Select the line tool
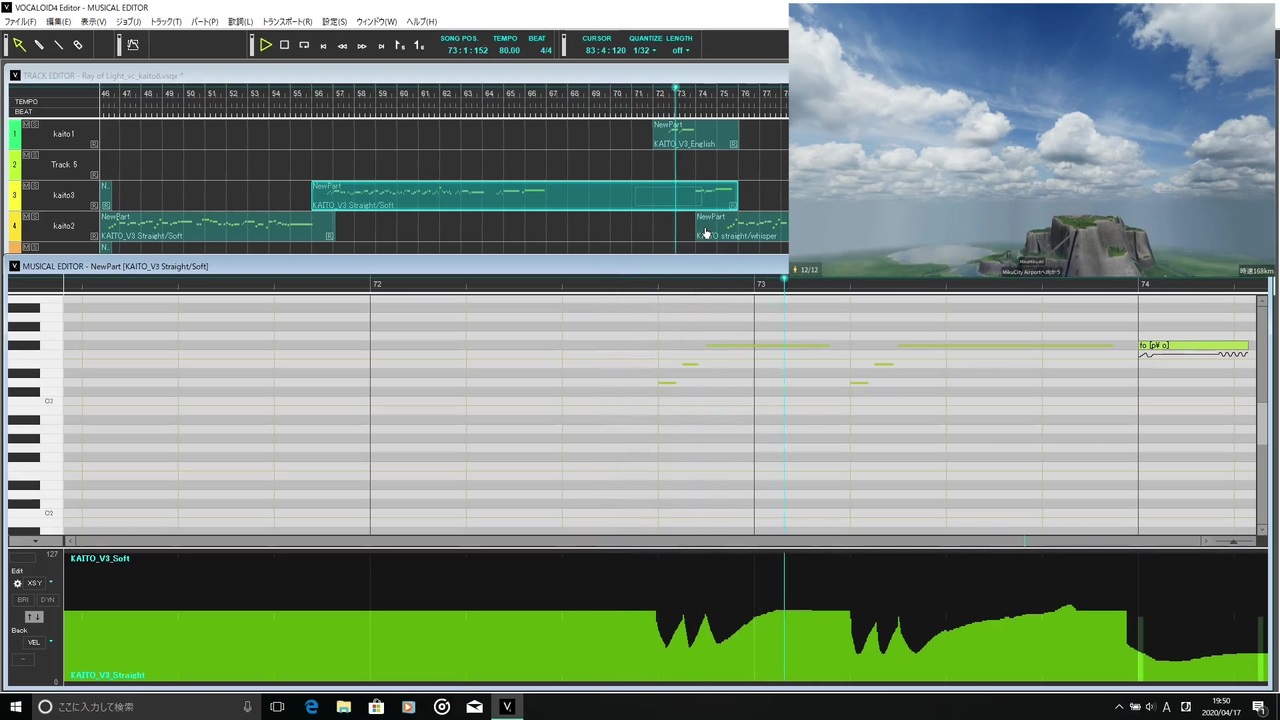 (x=58, y=44)
